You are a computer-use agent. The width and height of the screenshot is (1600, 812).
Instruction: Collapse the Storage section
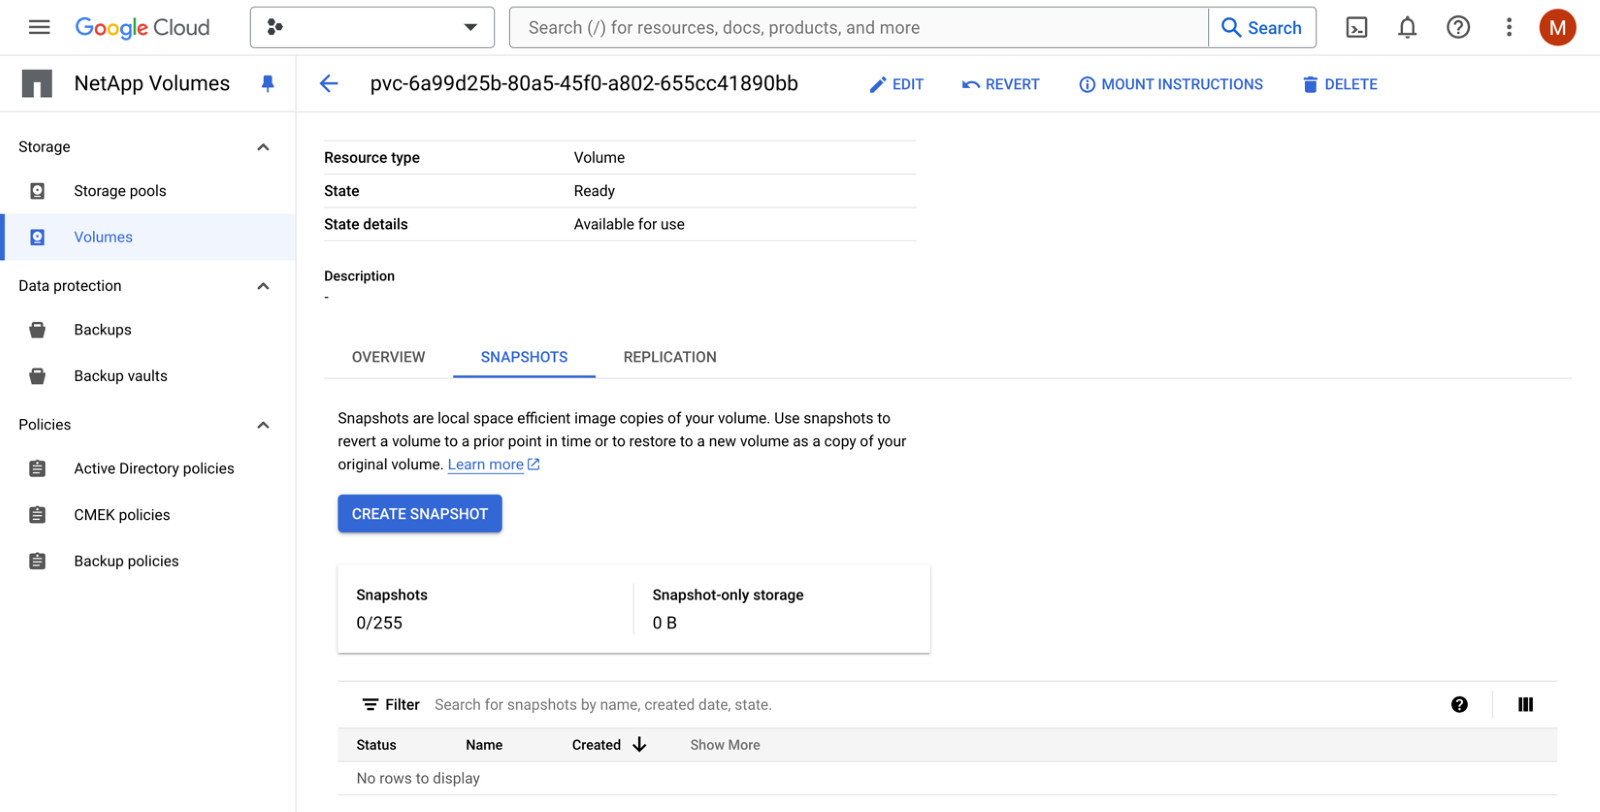point(263,147)
